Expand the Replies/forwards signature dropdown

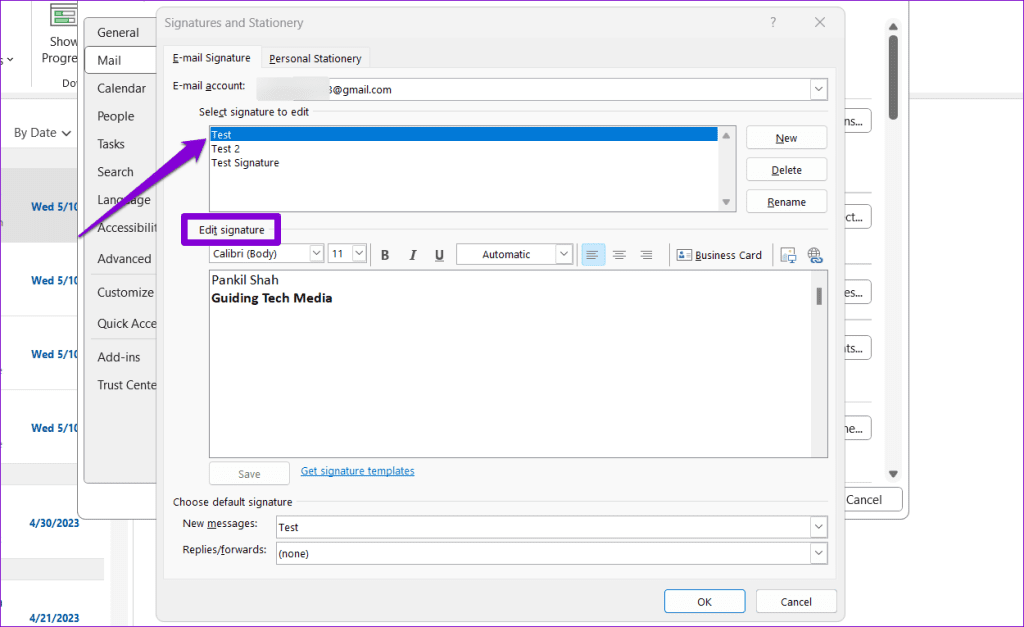point(819,553)
